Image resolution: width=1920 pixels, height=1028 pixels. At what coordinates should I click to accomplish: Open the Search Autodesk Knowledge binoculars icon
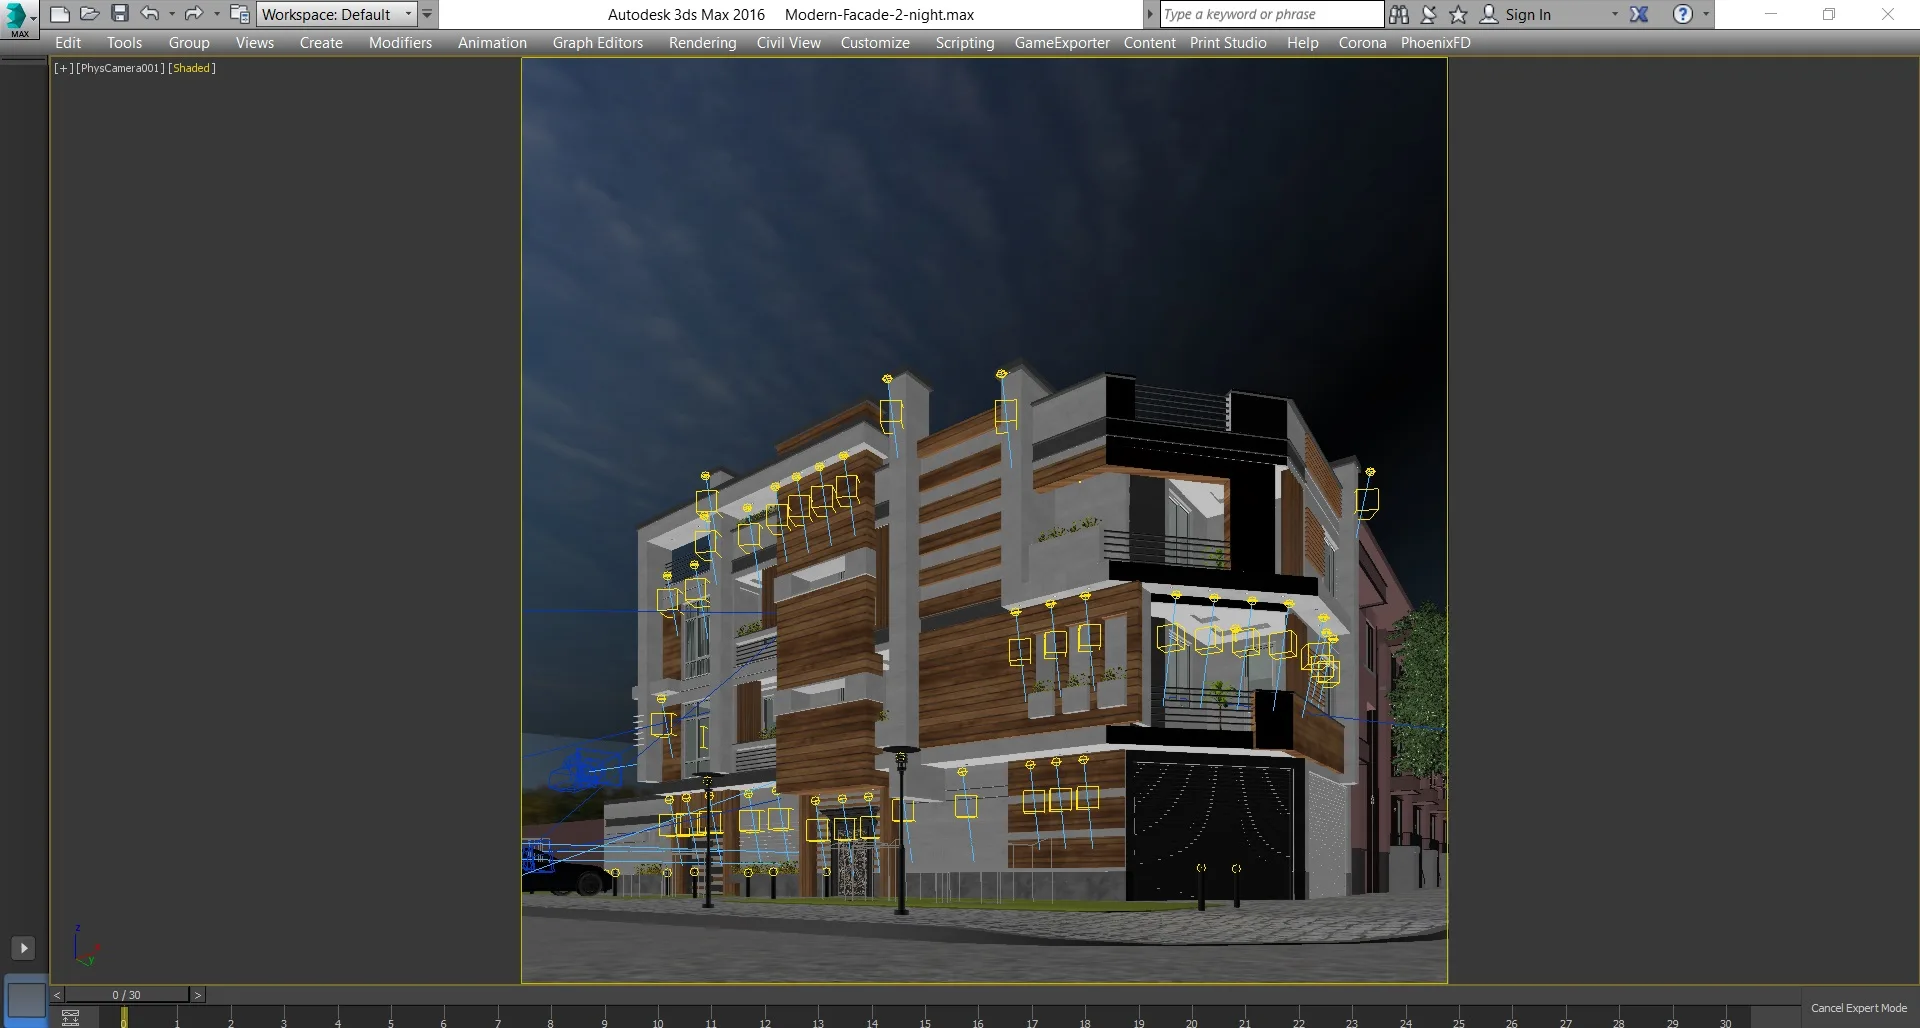click(1399, 14)
